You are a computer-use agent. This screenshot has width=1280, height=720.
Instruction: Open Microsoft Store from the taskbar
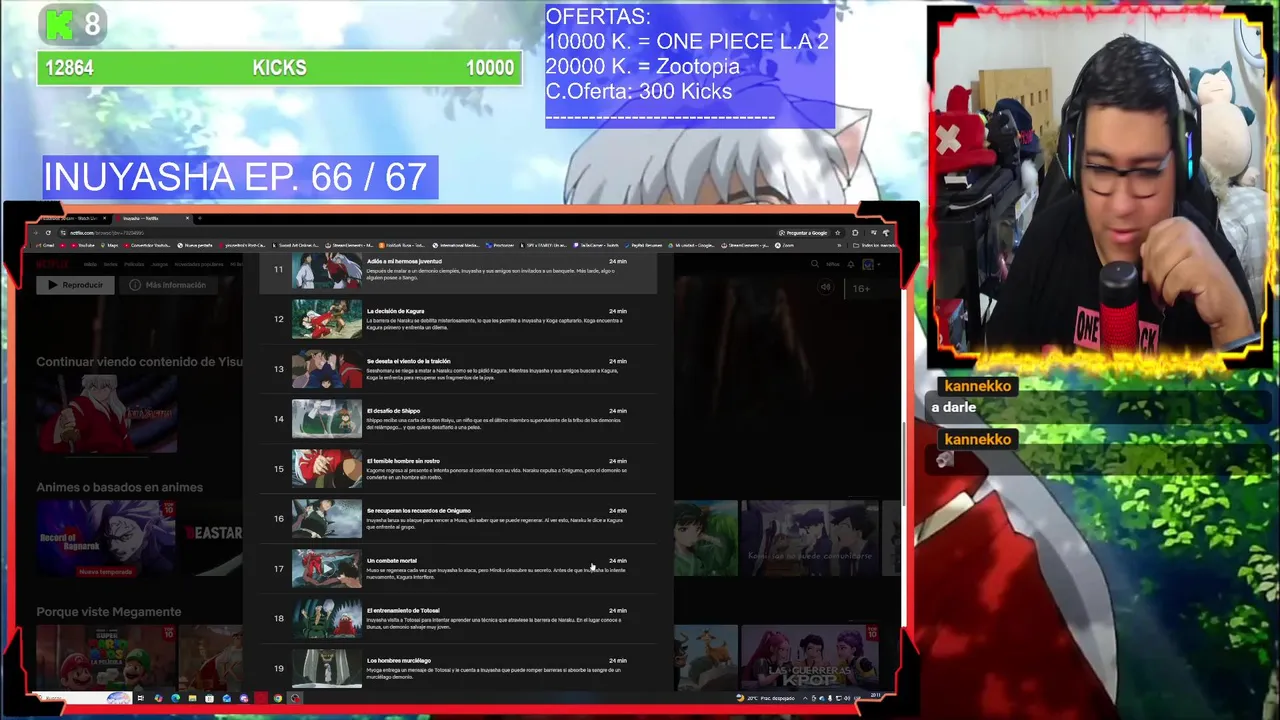tap(209, 698)
